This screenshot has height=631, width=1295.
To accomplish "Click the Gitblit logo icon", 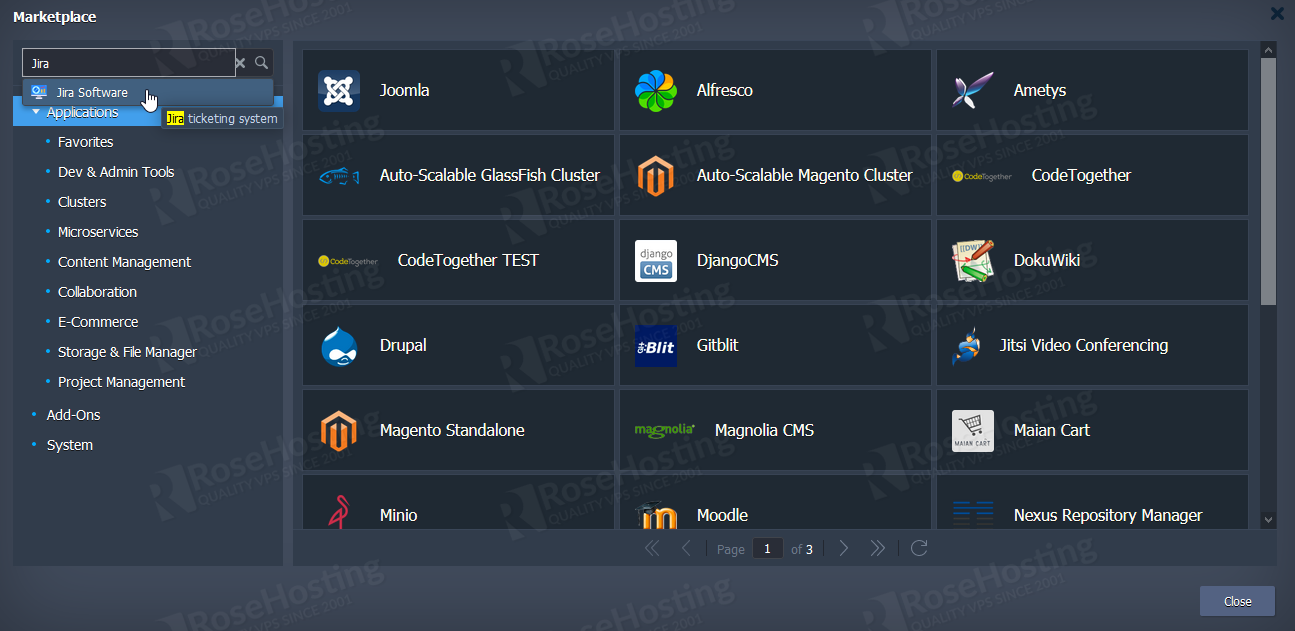I will (x=656, y=346).
